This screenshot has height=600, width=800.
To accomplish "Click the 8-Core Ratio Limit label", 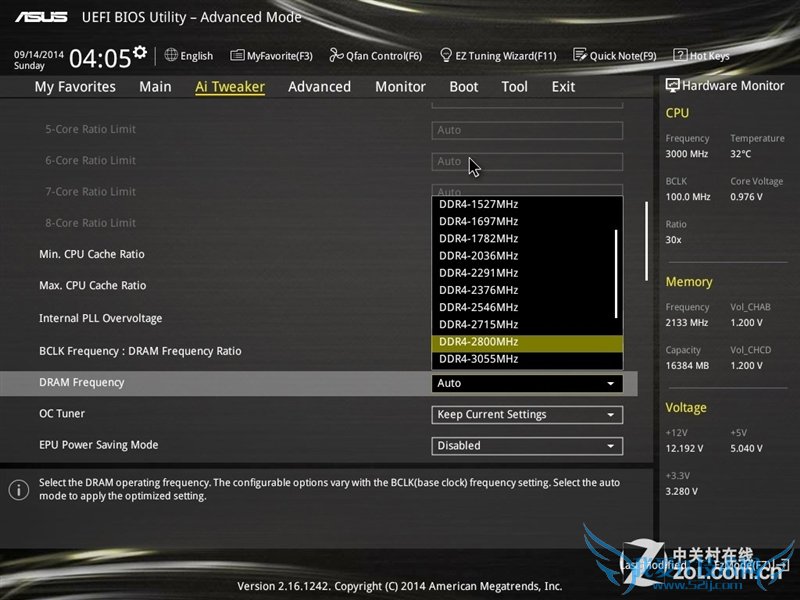I will [x=90, y=223].
